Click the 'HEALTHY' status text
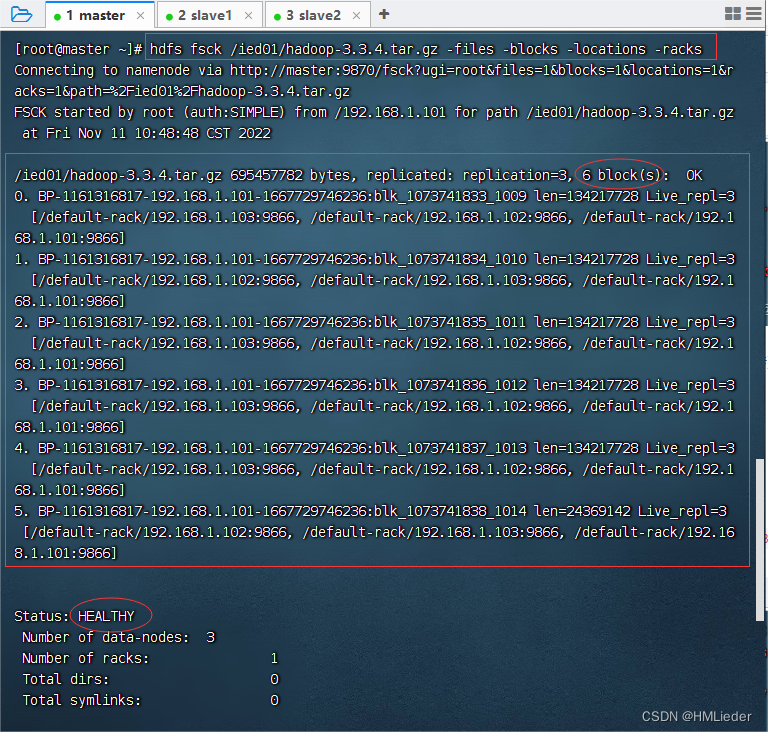This screenshot has width=768, height=732. click(106, 616)
